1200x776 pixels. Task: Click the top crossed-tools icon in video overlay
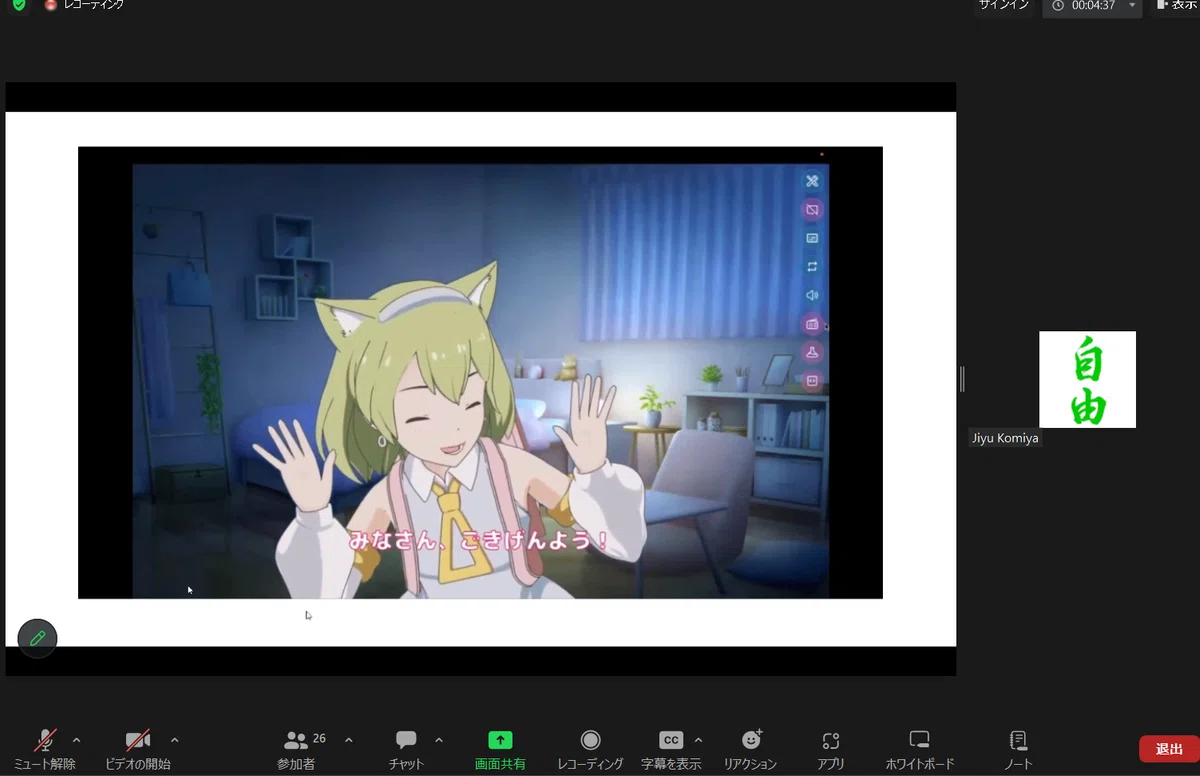point(812,181)
